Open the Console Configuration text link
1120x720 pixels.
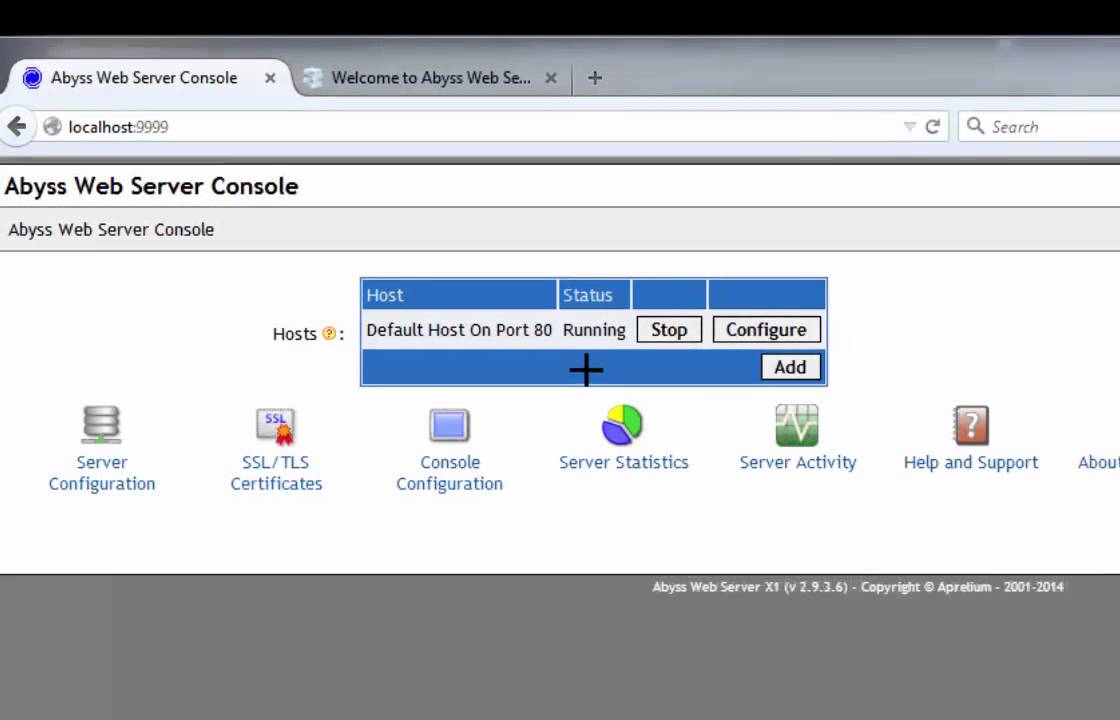(449, 473)
